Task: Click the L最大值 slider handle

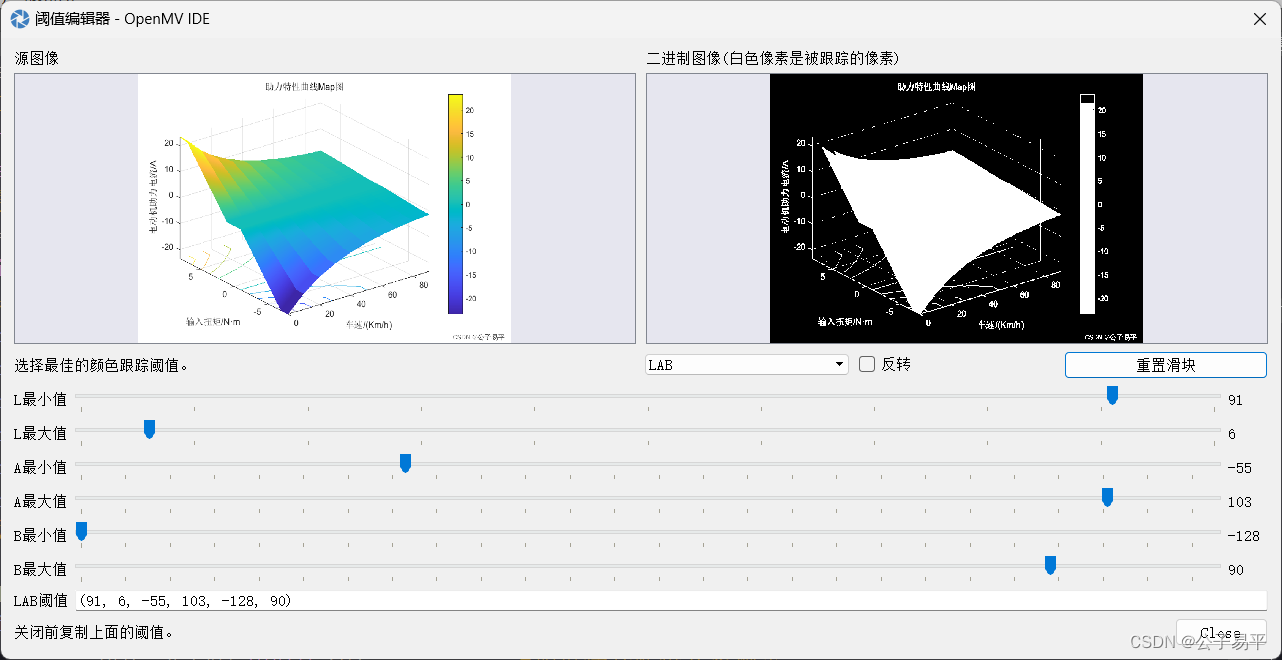Action: click(149, 429)
